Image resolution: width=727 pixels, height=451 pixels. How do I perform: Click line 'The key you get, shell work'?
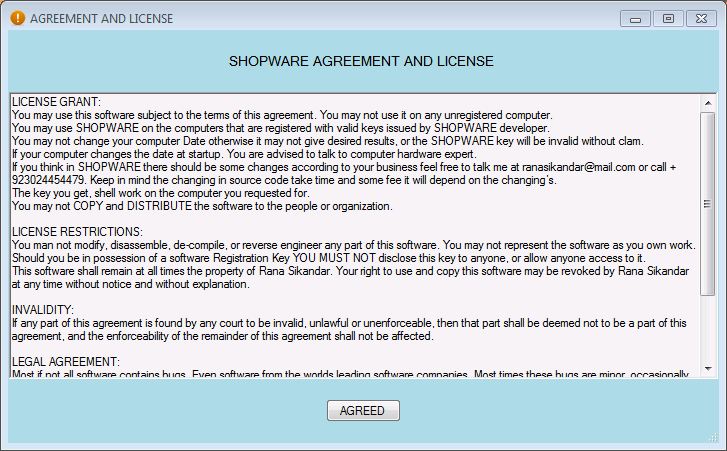160,193
